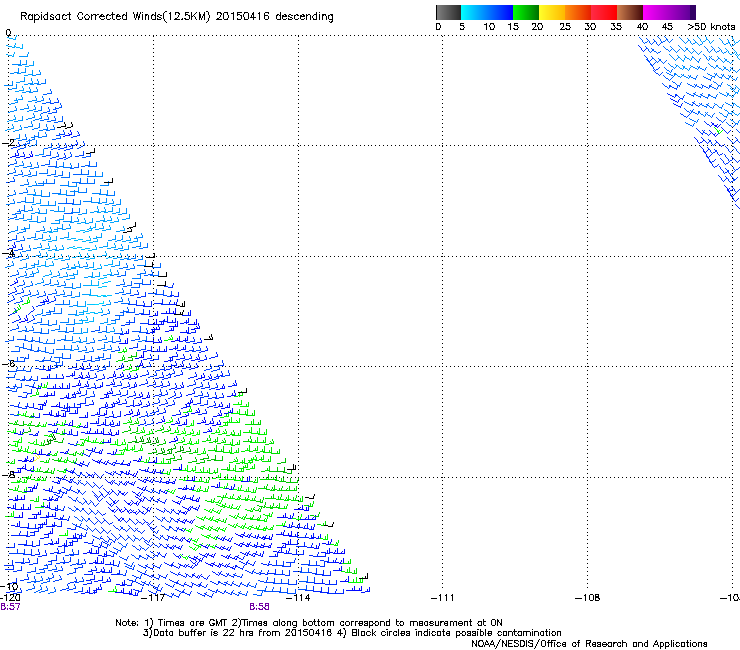
Task: Select the cyan 5–10 knot legend segment
Action: pos(474,12)
